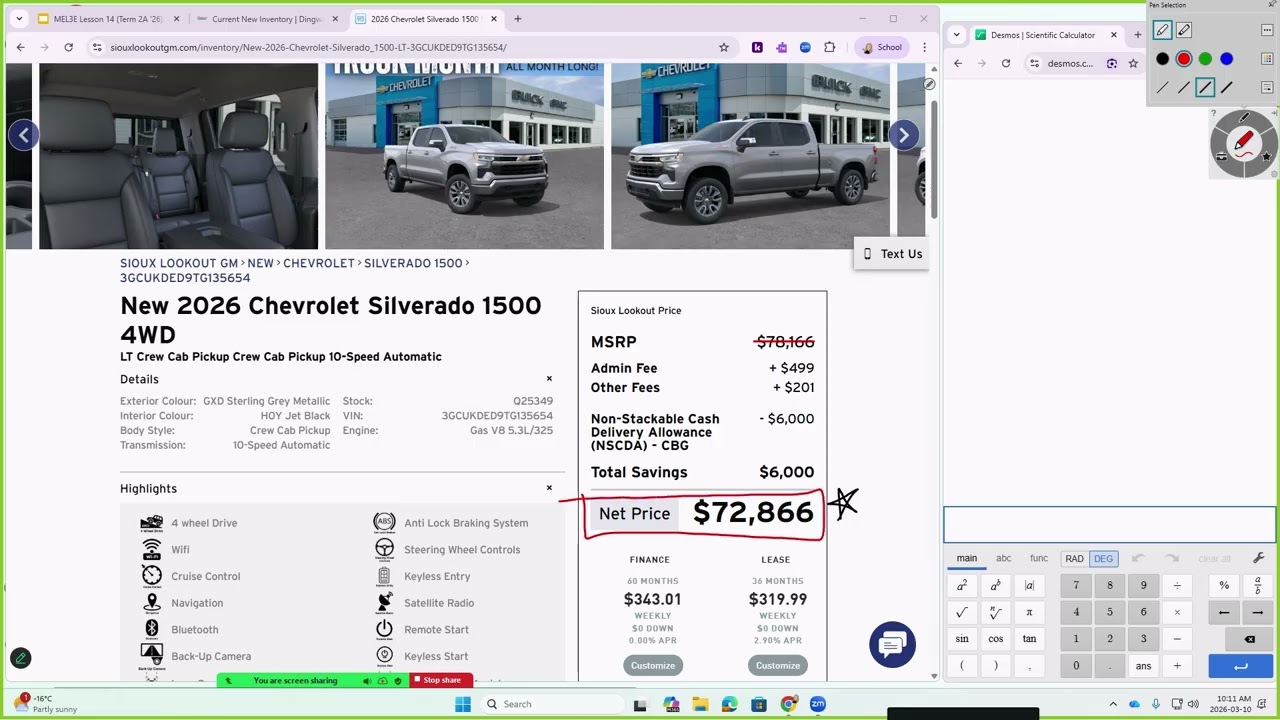Screen dimensions: 1280x720
Task: Click Customize under Finance
Action: click(x=653, y=666)
